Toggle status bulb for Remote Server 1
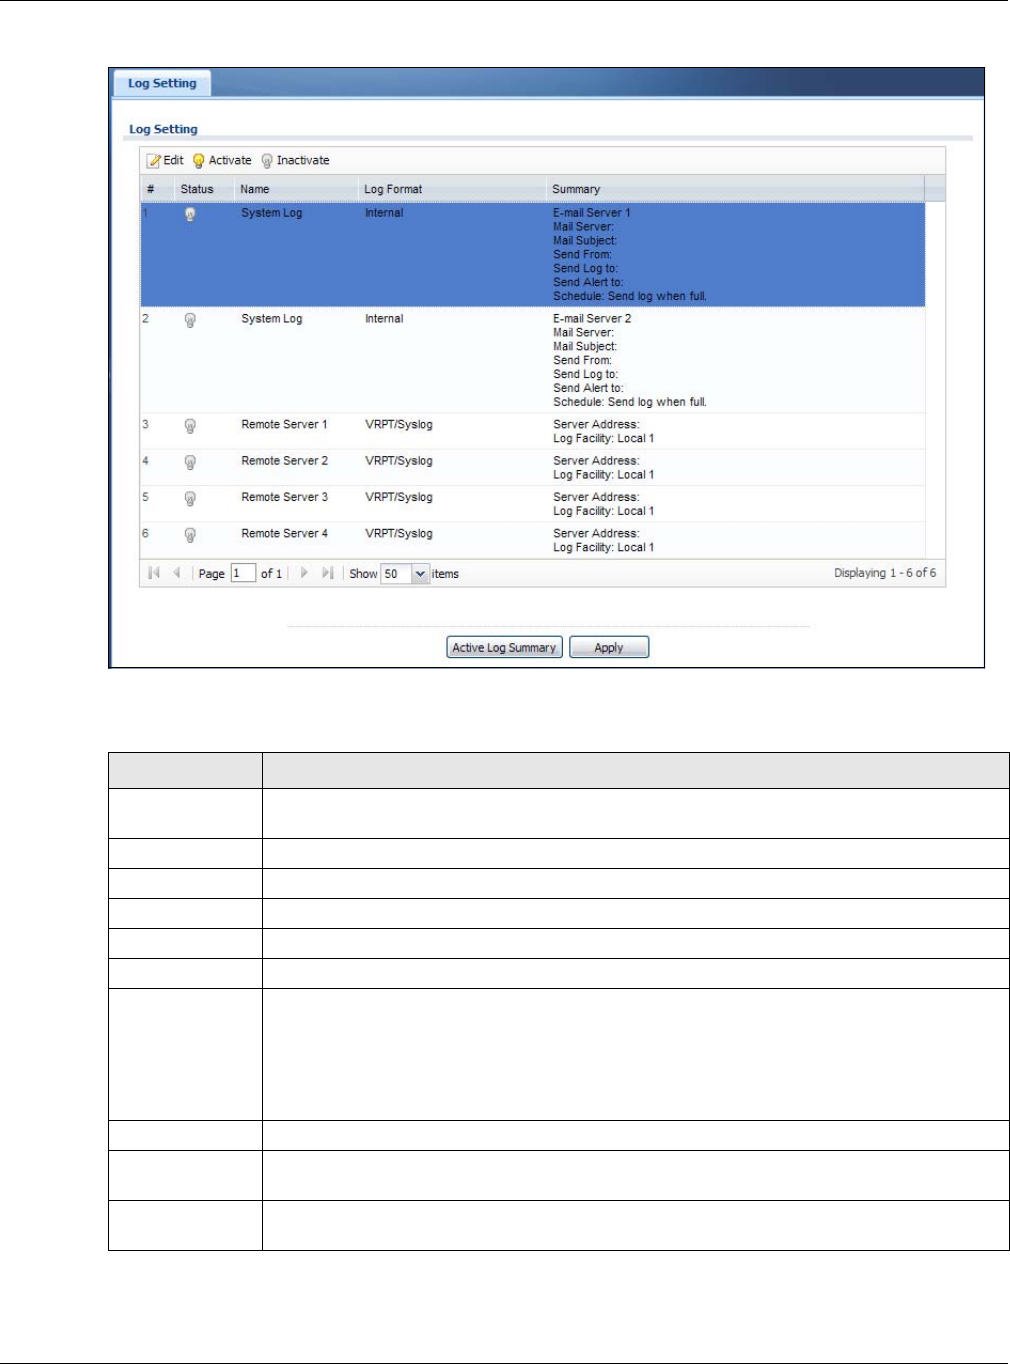The image size is (1010, 1364). click(190, 426)
